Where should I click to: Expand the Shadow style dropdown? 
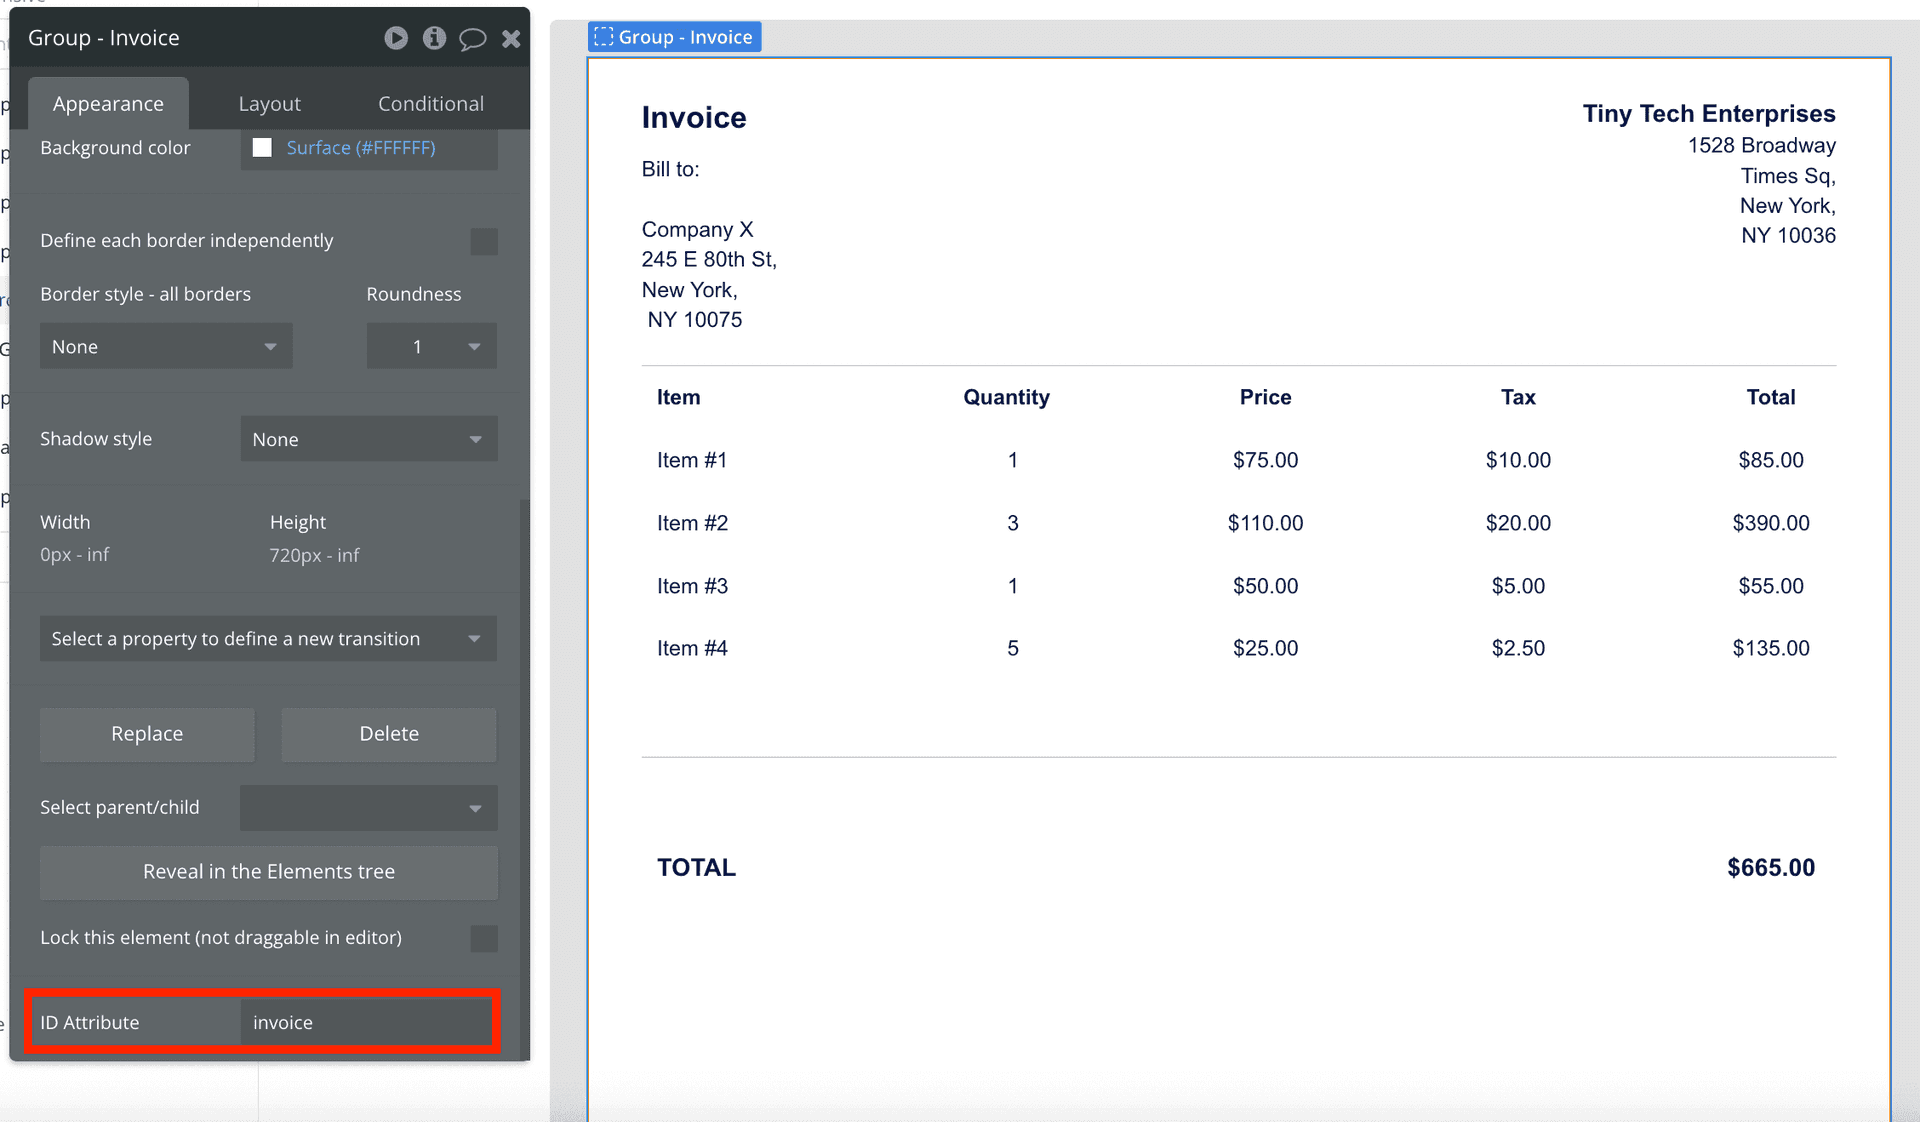click(368, 439)
